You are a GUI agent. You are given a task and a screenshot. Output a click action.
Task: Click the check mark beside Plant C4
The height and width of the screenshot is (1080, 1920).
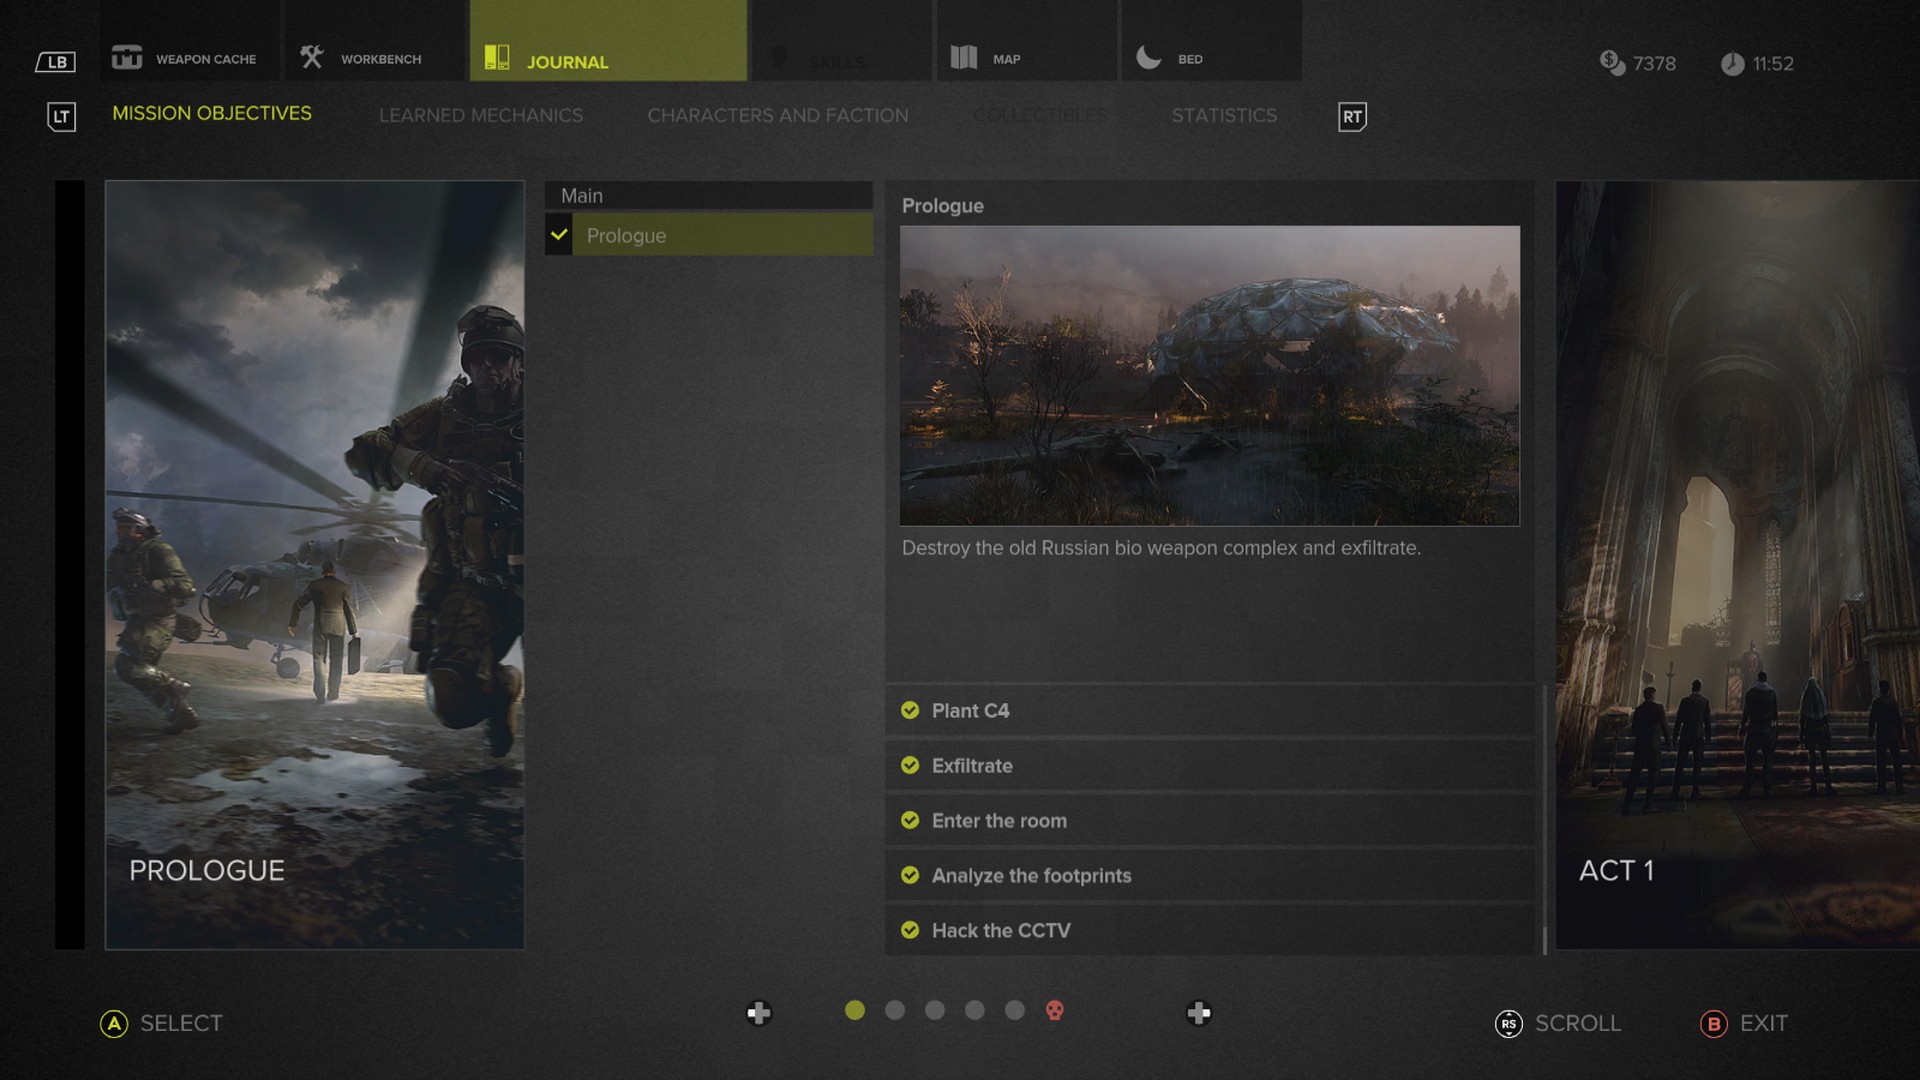(x=910, y=710)
